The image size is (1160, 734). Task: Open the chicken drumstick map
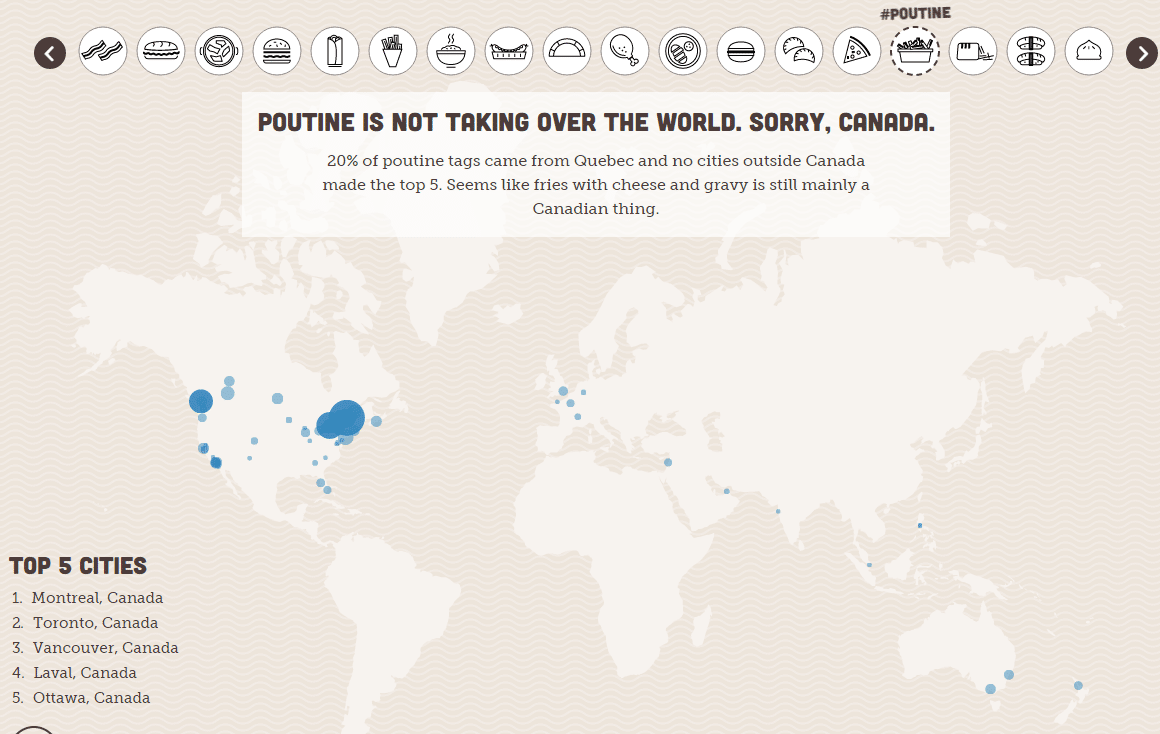[625, 51]
